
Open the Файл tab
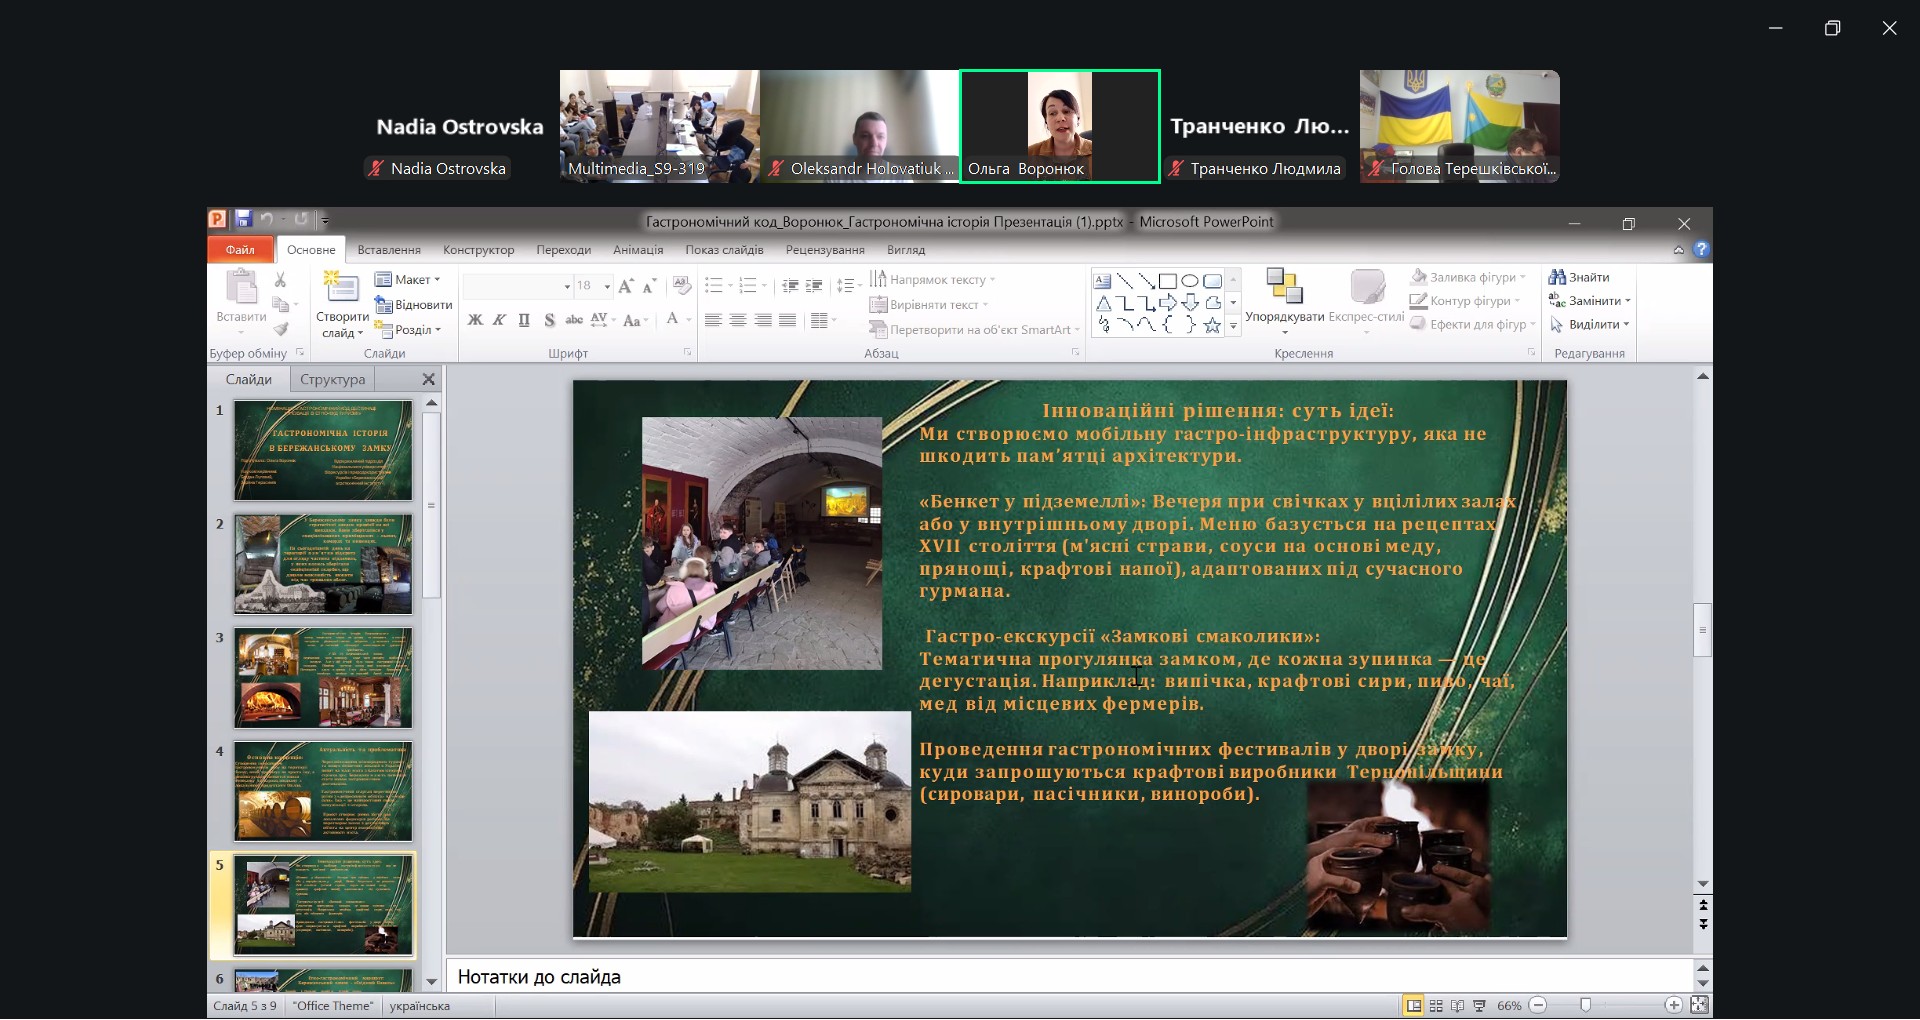[x=240, y=250]
